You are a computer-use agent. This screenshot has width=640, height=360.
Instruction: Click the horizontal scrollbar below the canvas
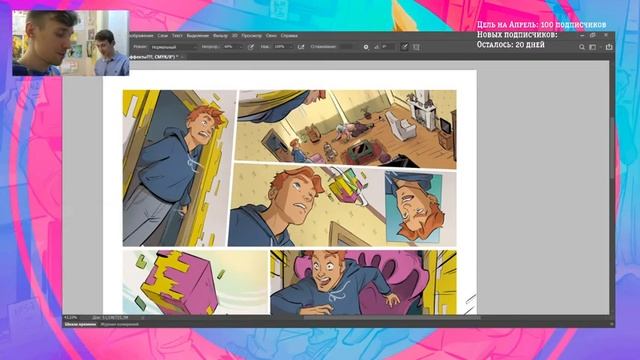click(392, 318)
